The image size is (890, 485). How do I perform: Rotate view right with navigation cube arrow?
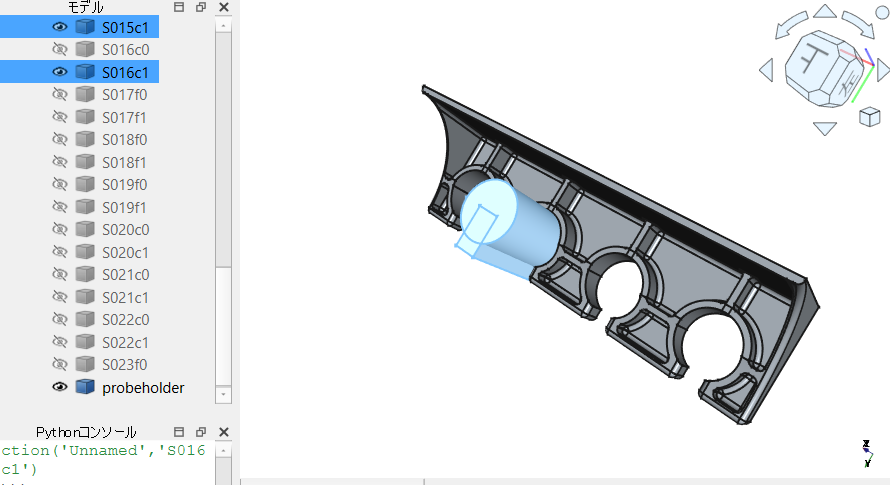(883, 70)
